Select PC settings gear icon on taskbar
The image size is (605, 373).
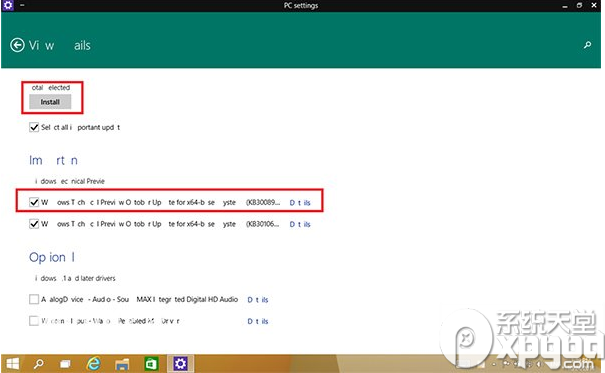point(180,364)
